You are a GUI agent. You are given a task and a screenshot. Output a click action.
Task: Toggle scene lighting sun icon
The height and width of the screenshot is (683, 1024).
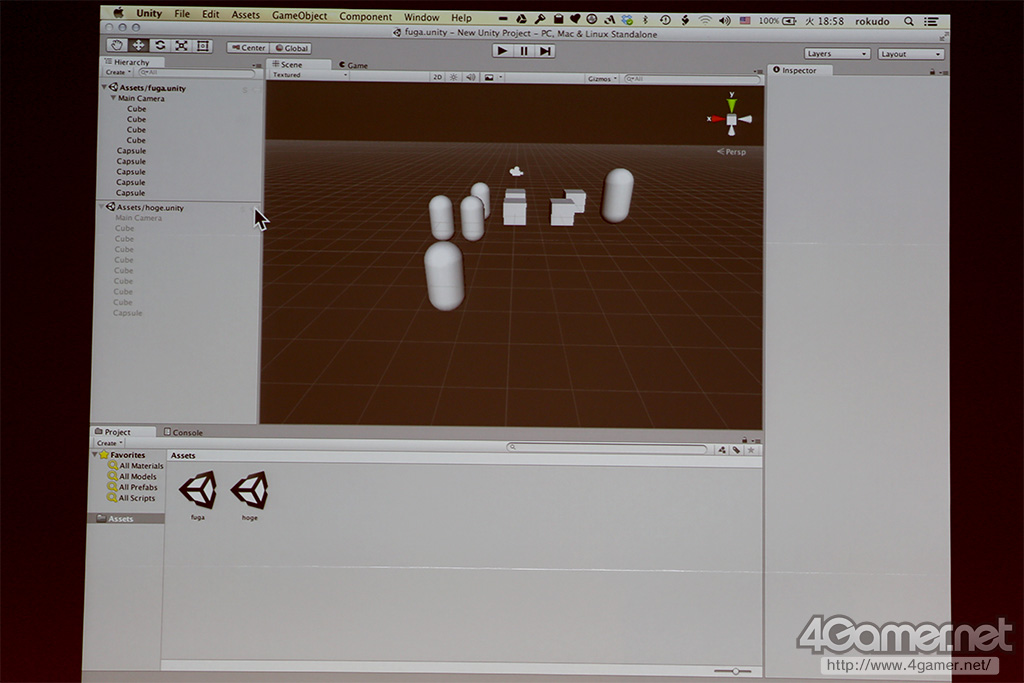454,77
